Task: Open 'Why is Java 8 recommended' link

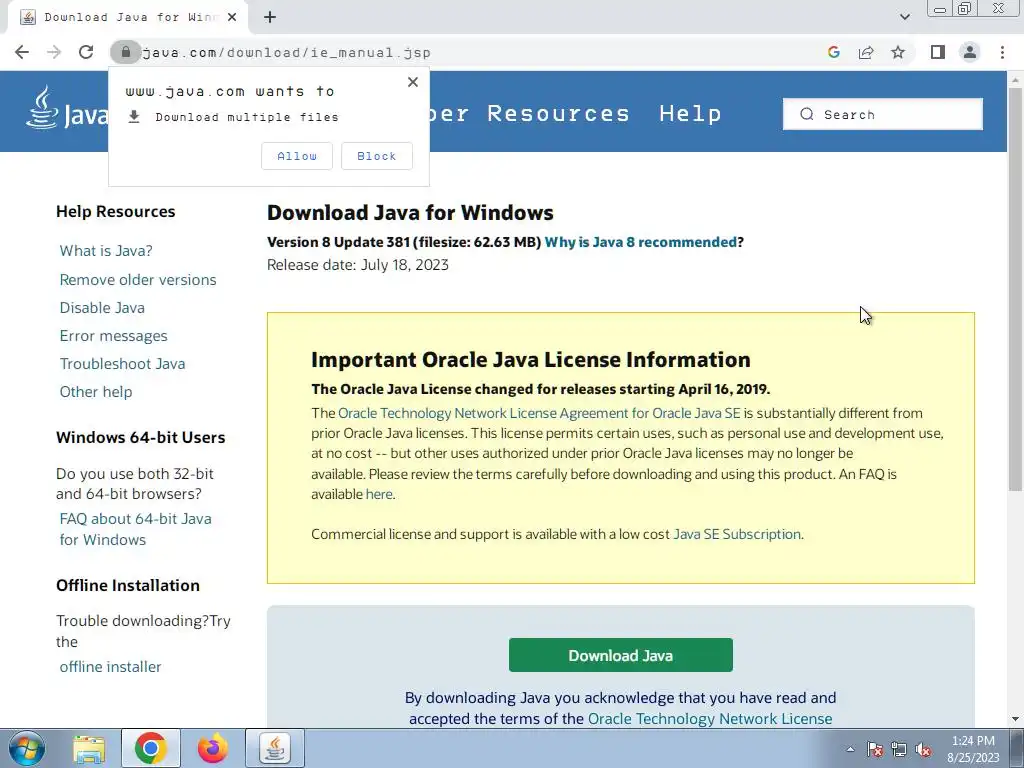Action: 640,242
